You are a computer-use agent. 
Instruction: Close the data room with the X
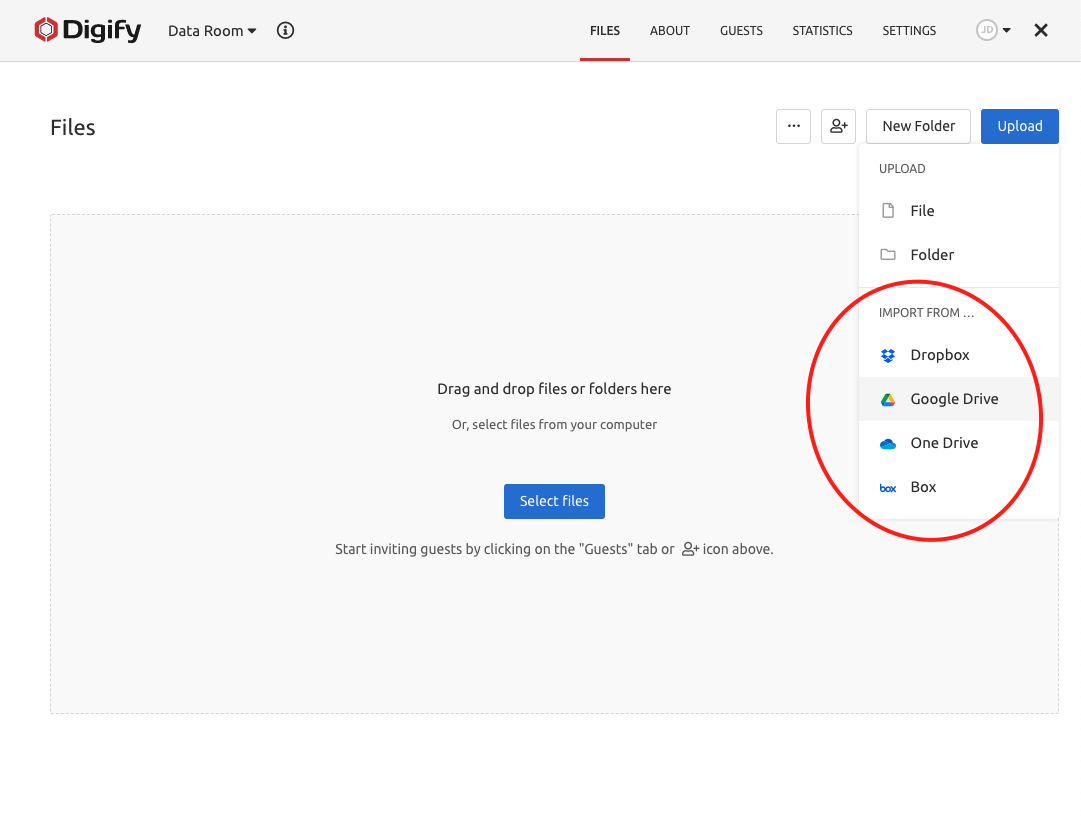(x=1041, y=31)
